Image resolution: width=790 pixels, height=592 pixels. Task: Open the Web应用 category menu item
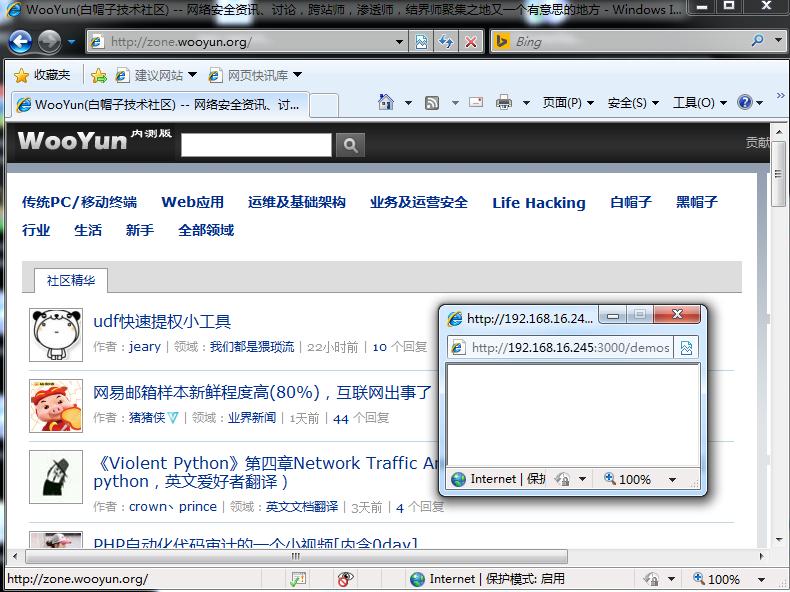coord(192,202)
